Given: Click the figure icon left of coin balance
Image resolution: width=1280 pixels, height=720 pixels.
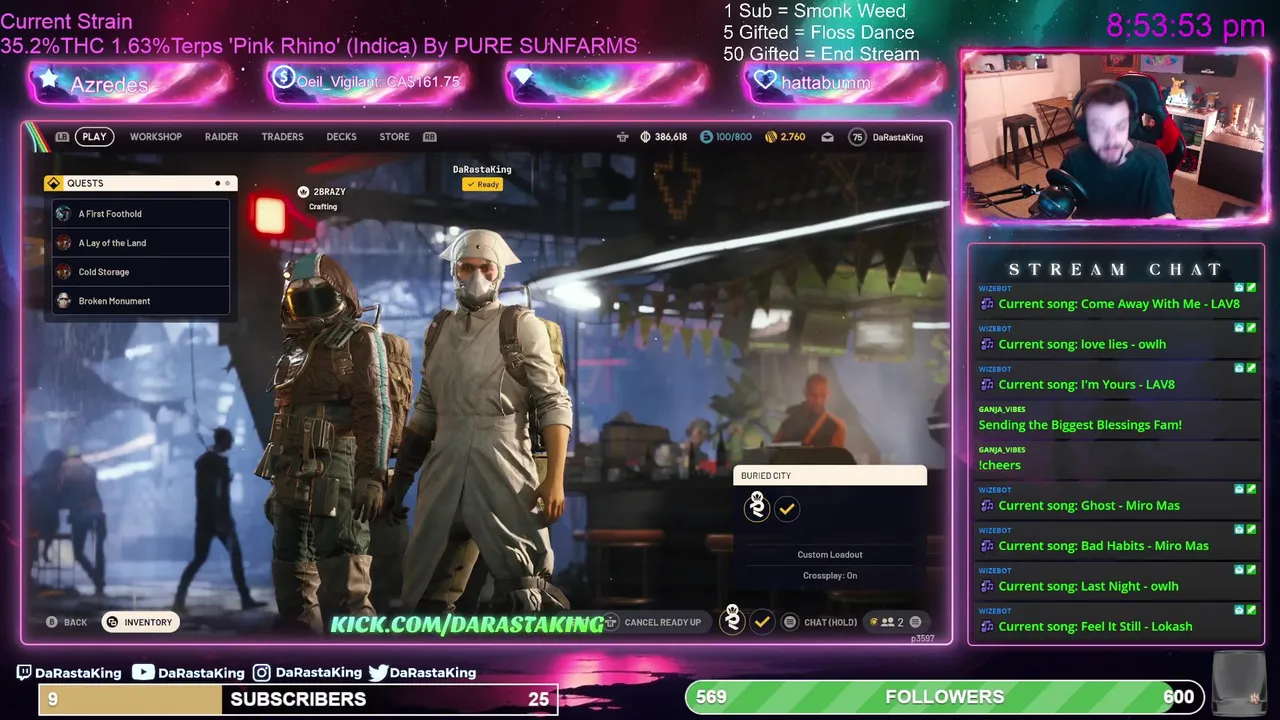Looking at the screenshot, I should click(623, 137).
